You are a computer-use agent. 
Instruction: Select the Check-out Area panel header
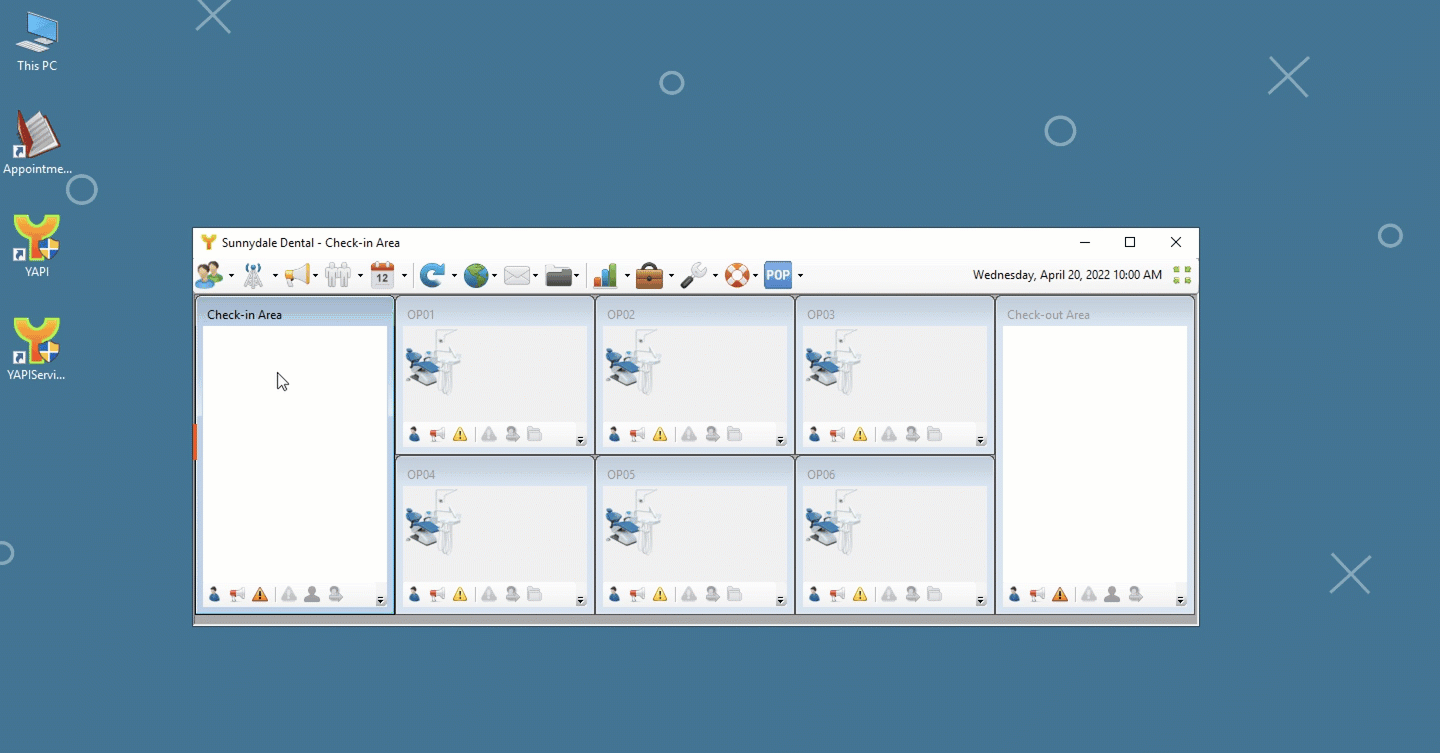point(1095,314)
